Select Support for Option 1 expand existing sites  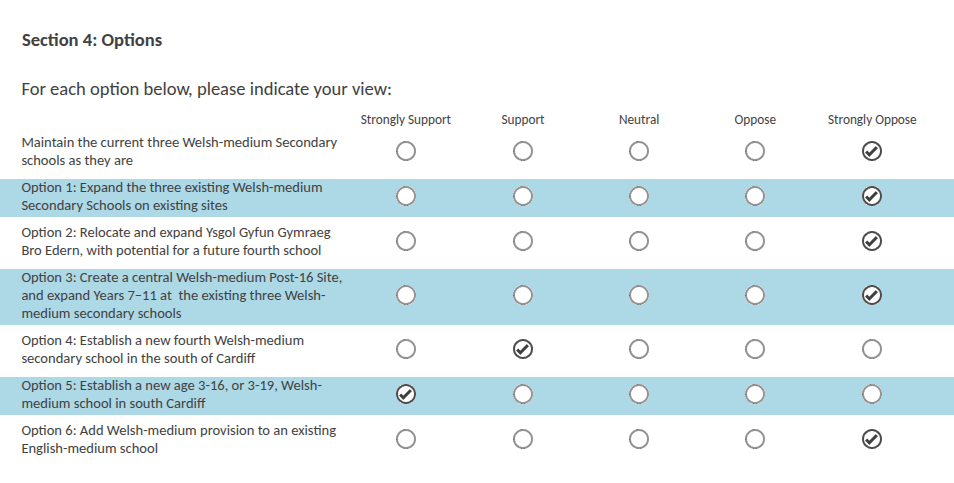(523, 196)
